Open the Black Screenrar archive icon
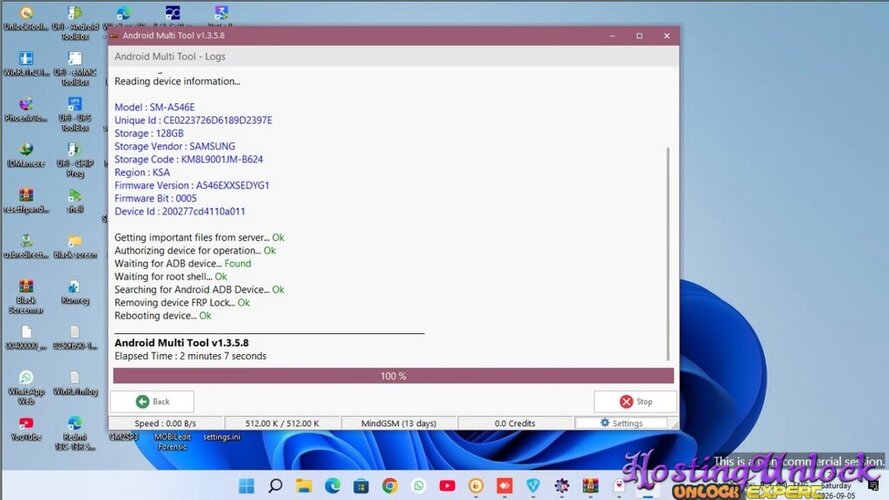The width and height of the screenshot is (889, 500). point(26,296)
